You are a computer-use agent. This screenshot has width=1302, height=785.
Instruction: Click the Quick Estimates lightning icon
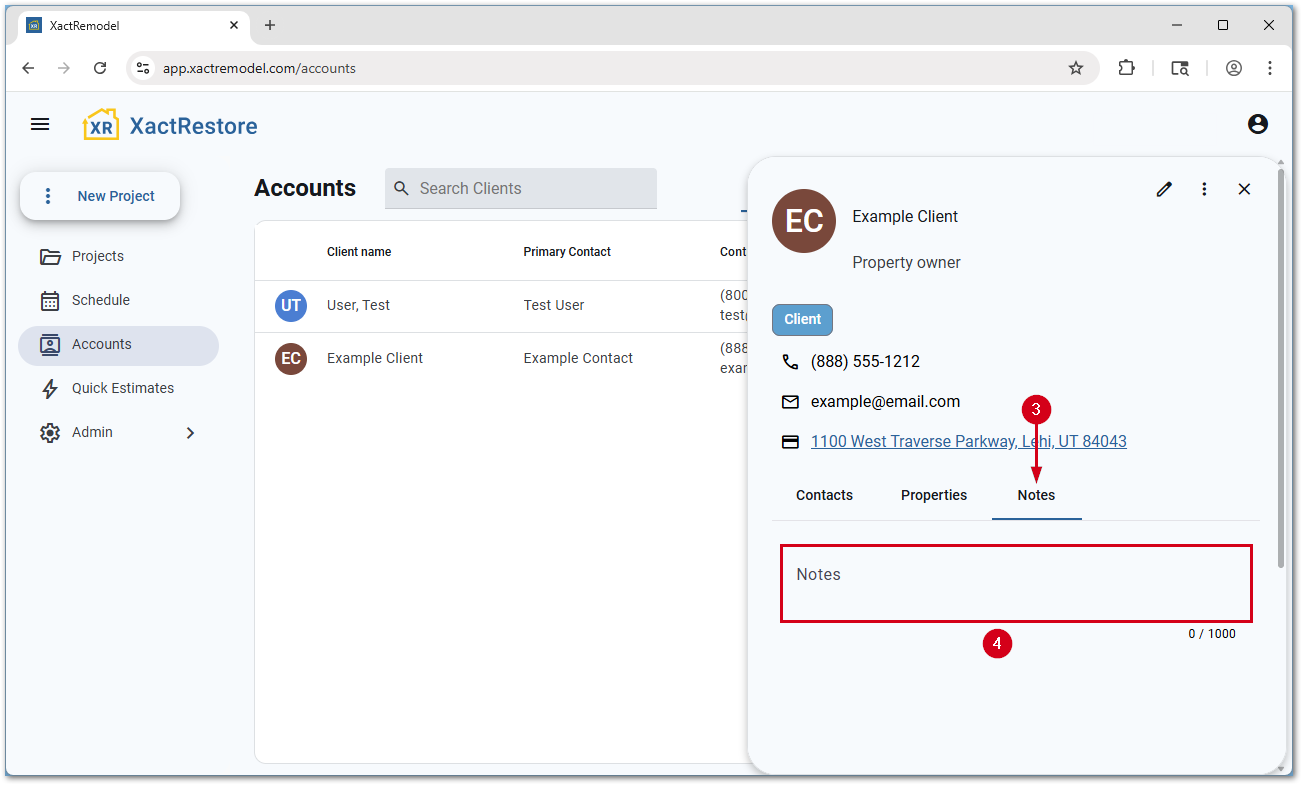pyautogui.click(x=50, y=389)
